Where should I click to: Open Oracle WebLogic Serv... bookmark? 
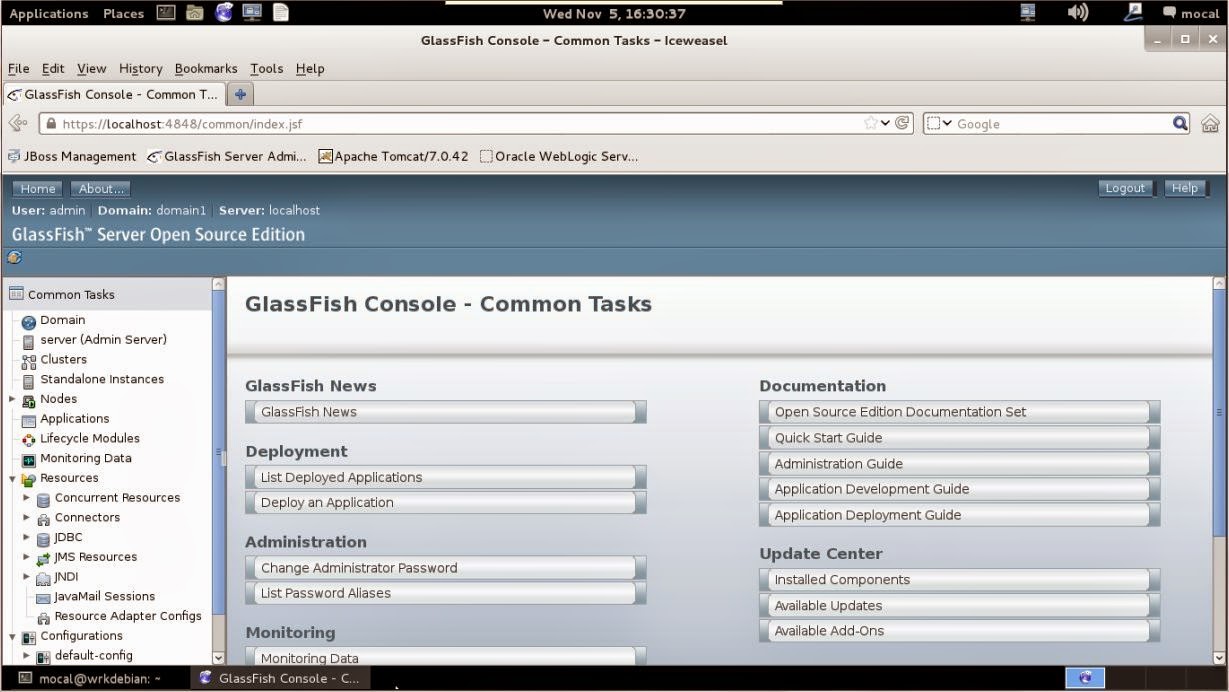pyautogui.click(x=559, y=156)
